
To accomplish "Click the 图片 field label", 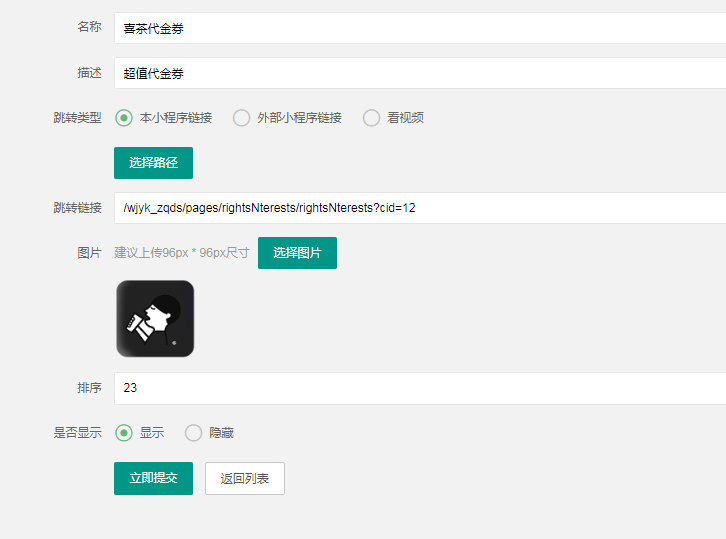I will pos(89,253).
